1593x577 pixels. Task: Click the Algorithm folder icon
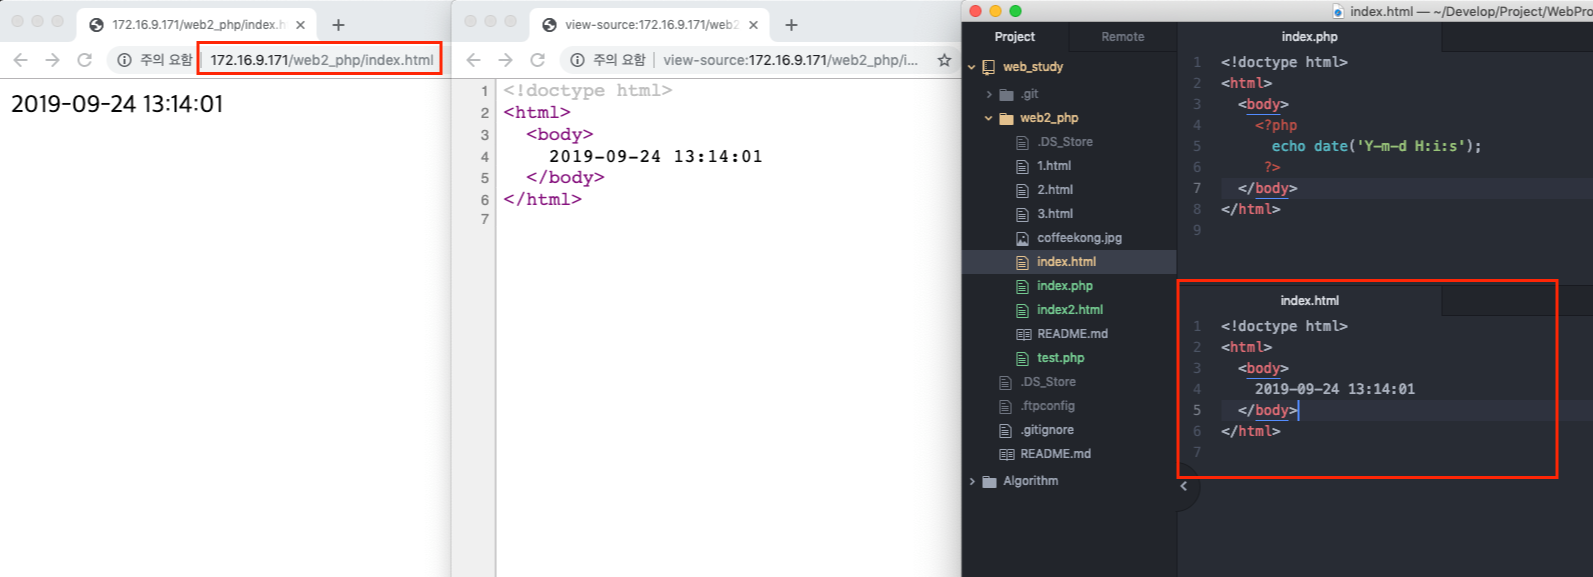click(x=989, y=481)
